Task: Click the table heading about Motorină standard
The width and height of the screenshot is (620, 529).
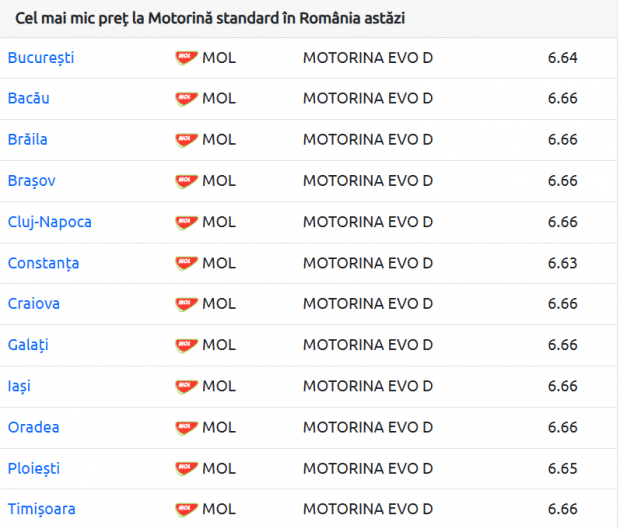Action: click(210, 19)
